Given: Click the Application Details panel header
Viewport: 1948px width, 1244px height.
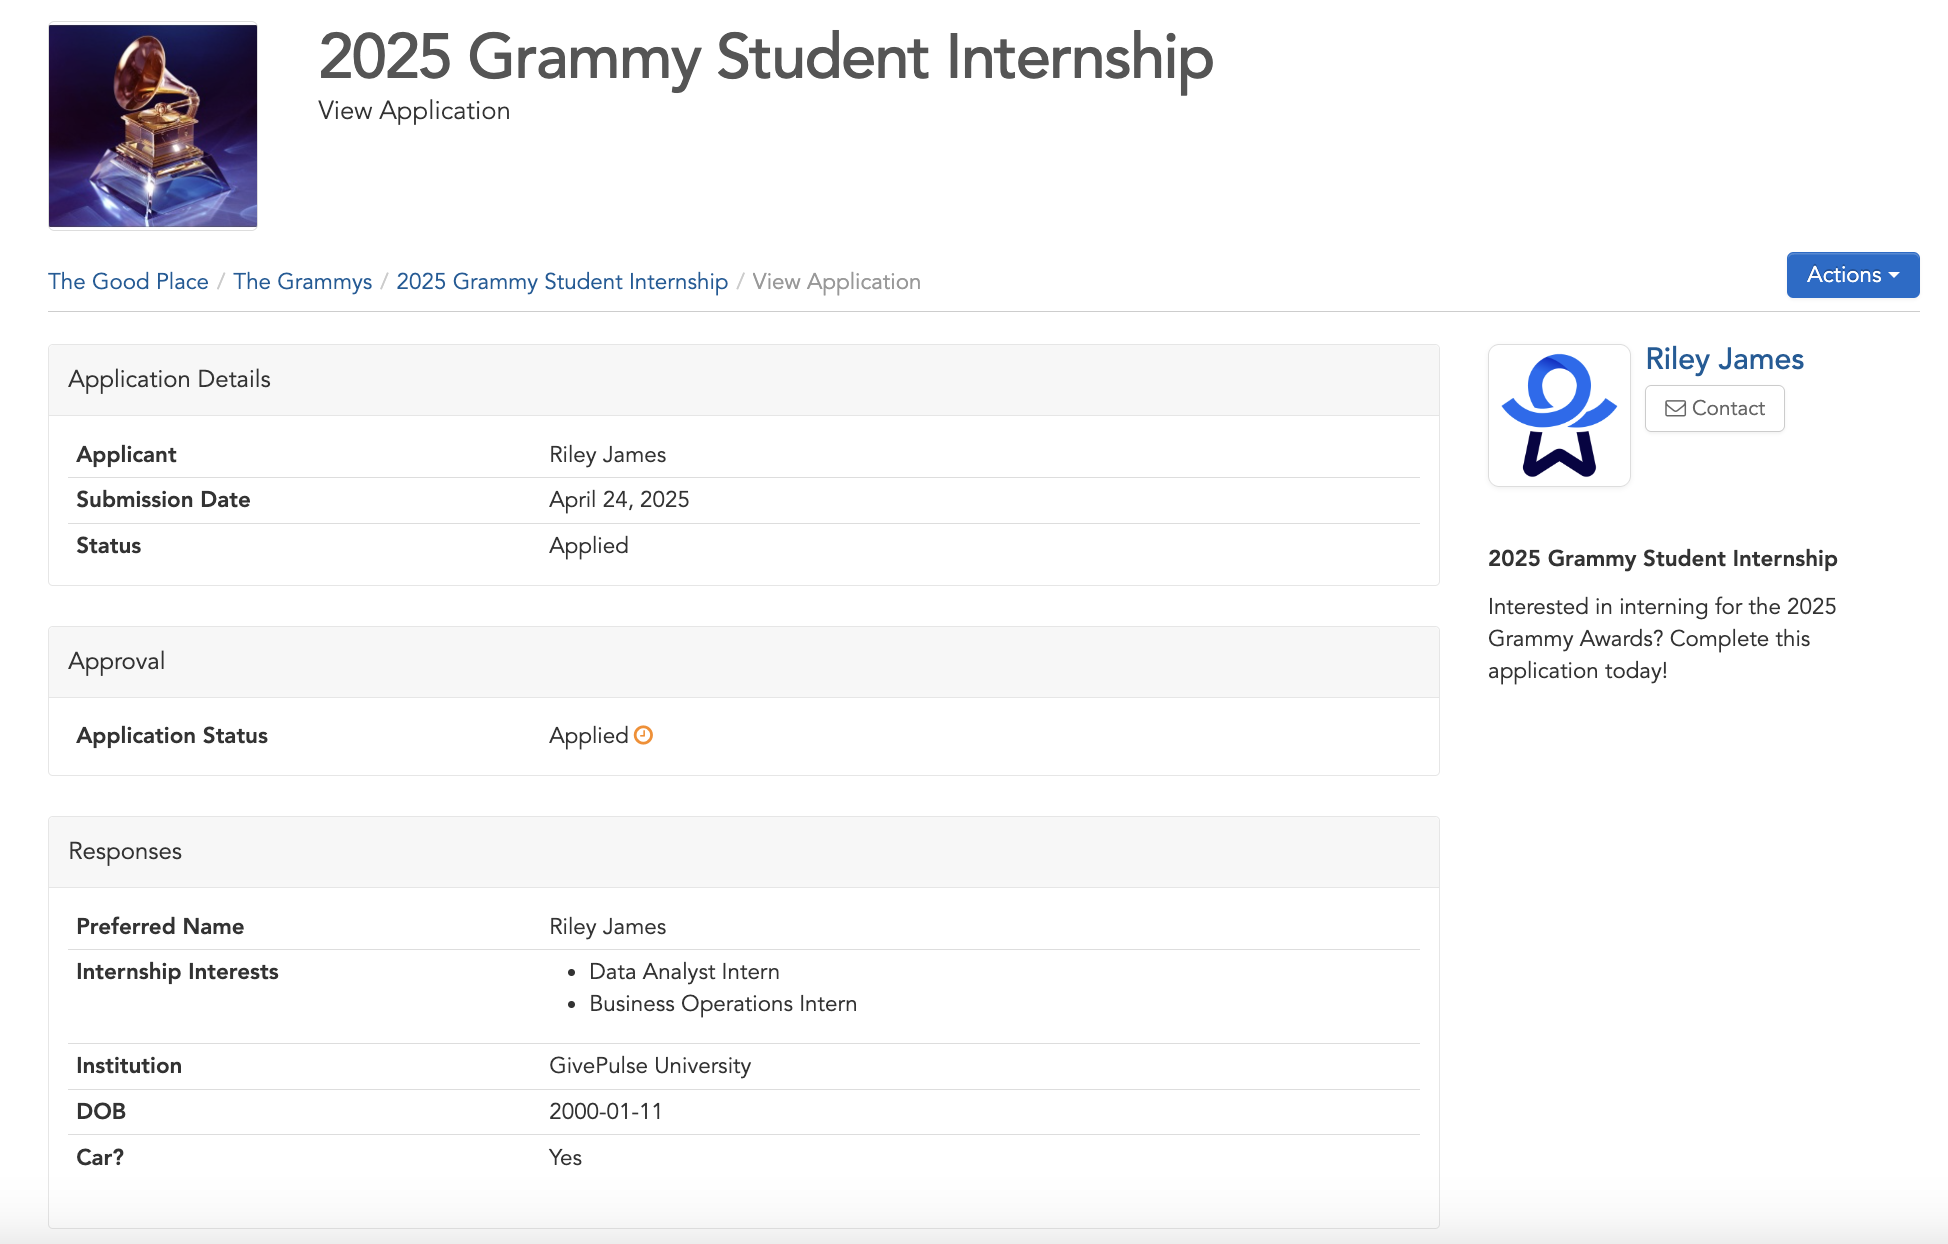Looking at the screenshot, I should (744, 380).
